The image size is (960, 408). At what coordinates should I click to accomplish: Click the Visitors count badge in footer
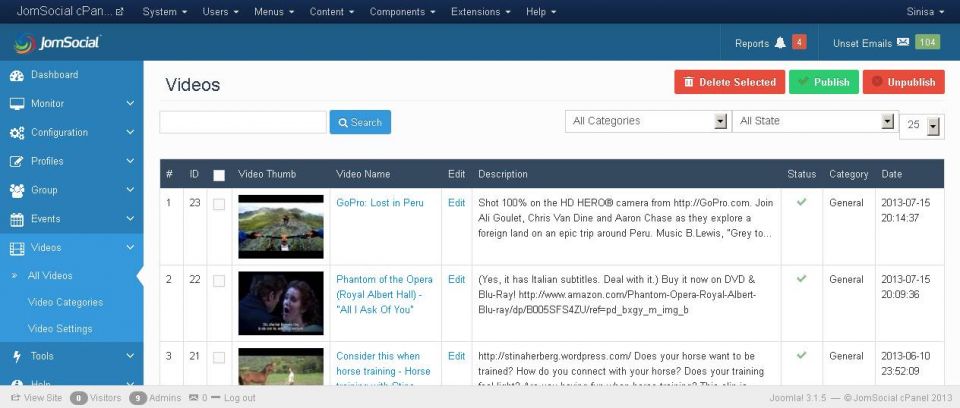(78, 398)
